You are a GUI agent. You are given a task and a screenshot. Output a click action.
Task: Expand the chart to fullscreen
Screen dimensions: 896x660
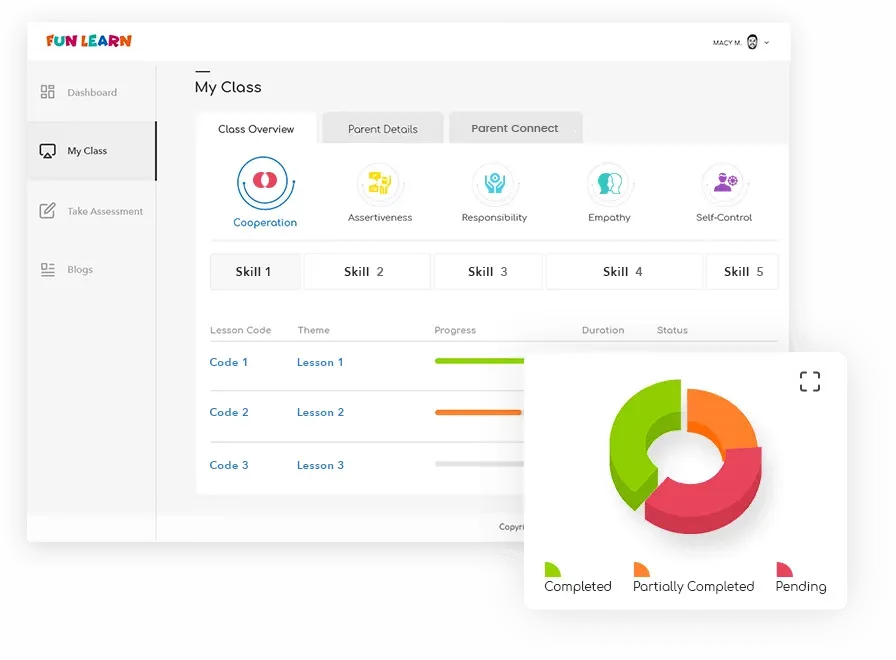point(810,381)
